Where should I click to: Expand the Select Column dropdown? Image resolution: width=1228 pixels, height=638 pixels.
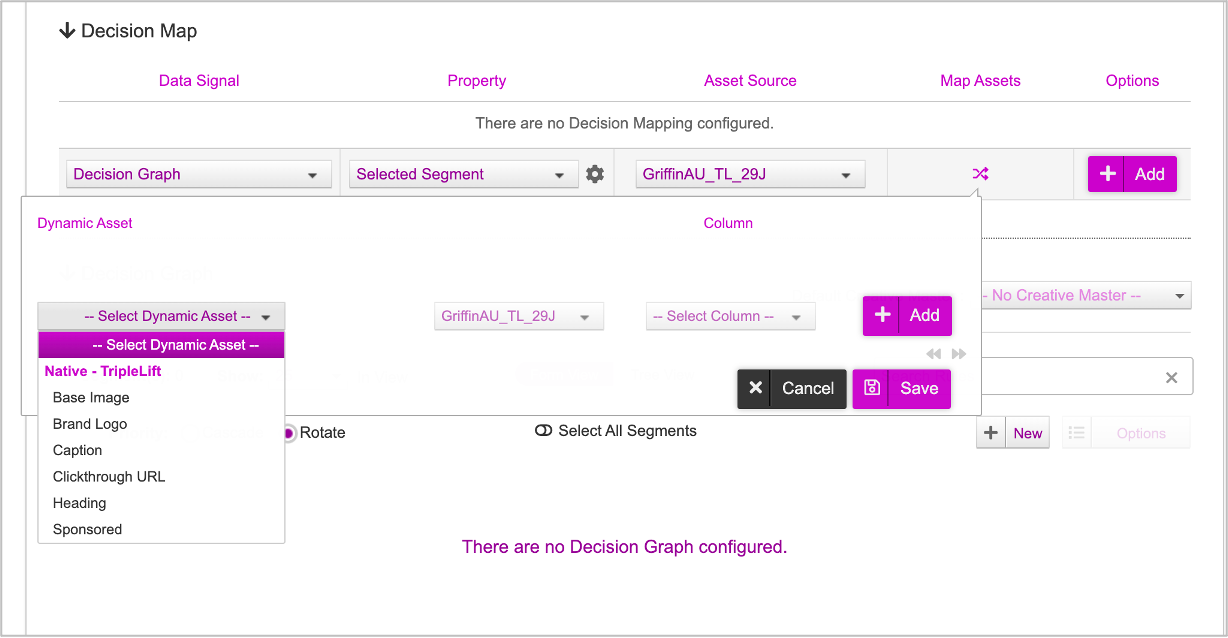(x=730, y=316)
